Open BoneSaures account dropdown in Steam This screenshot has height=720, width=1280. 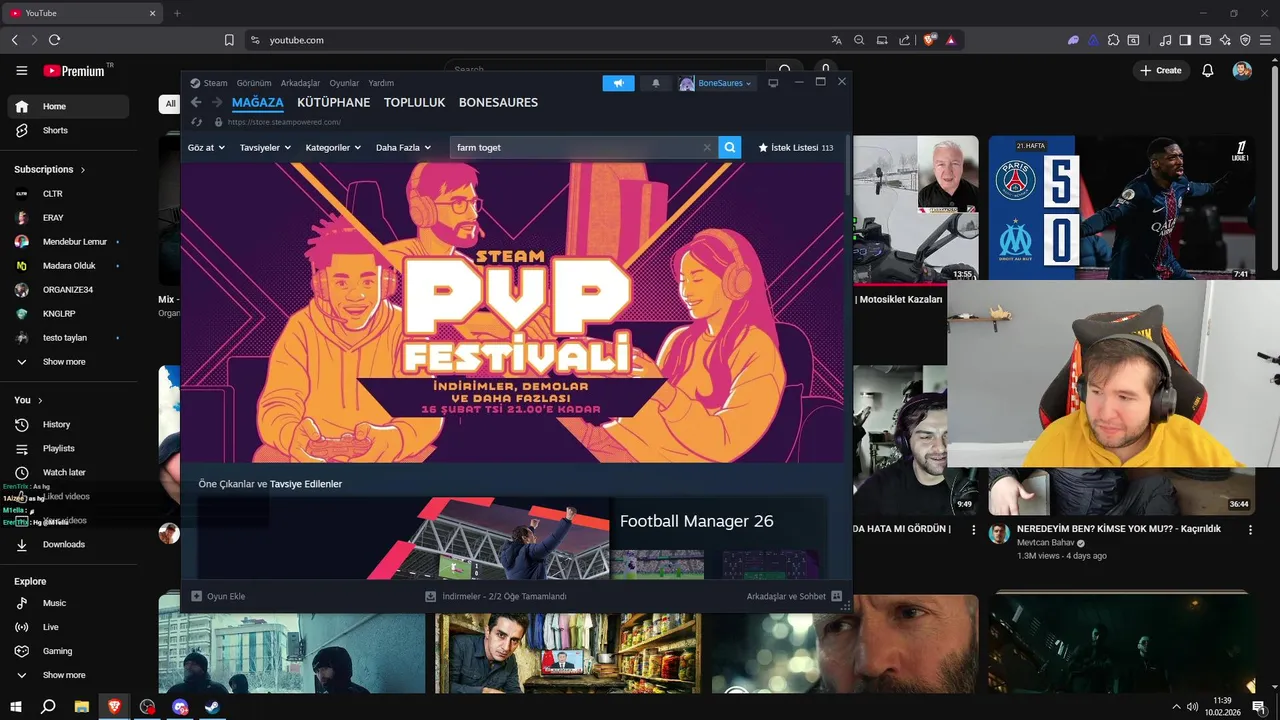tap(716, 83)
